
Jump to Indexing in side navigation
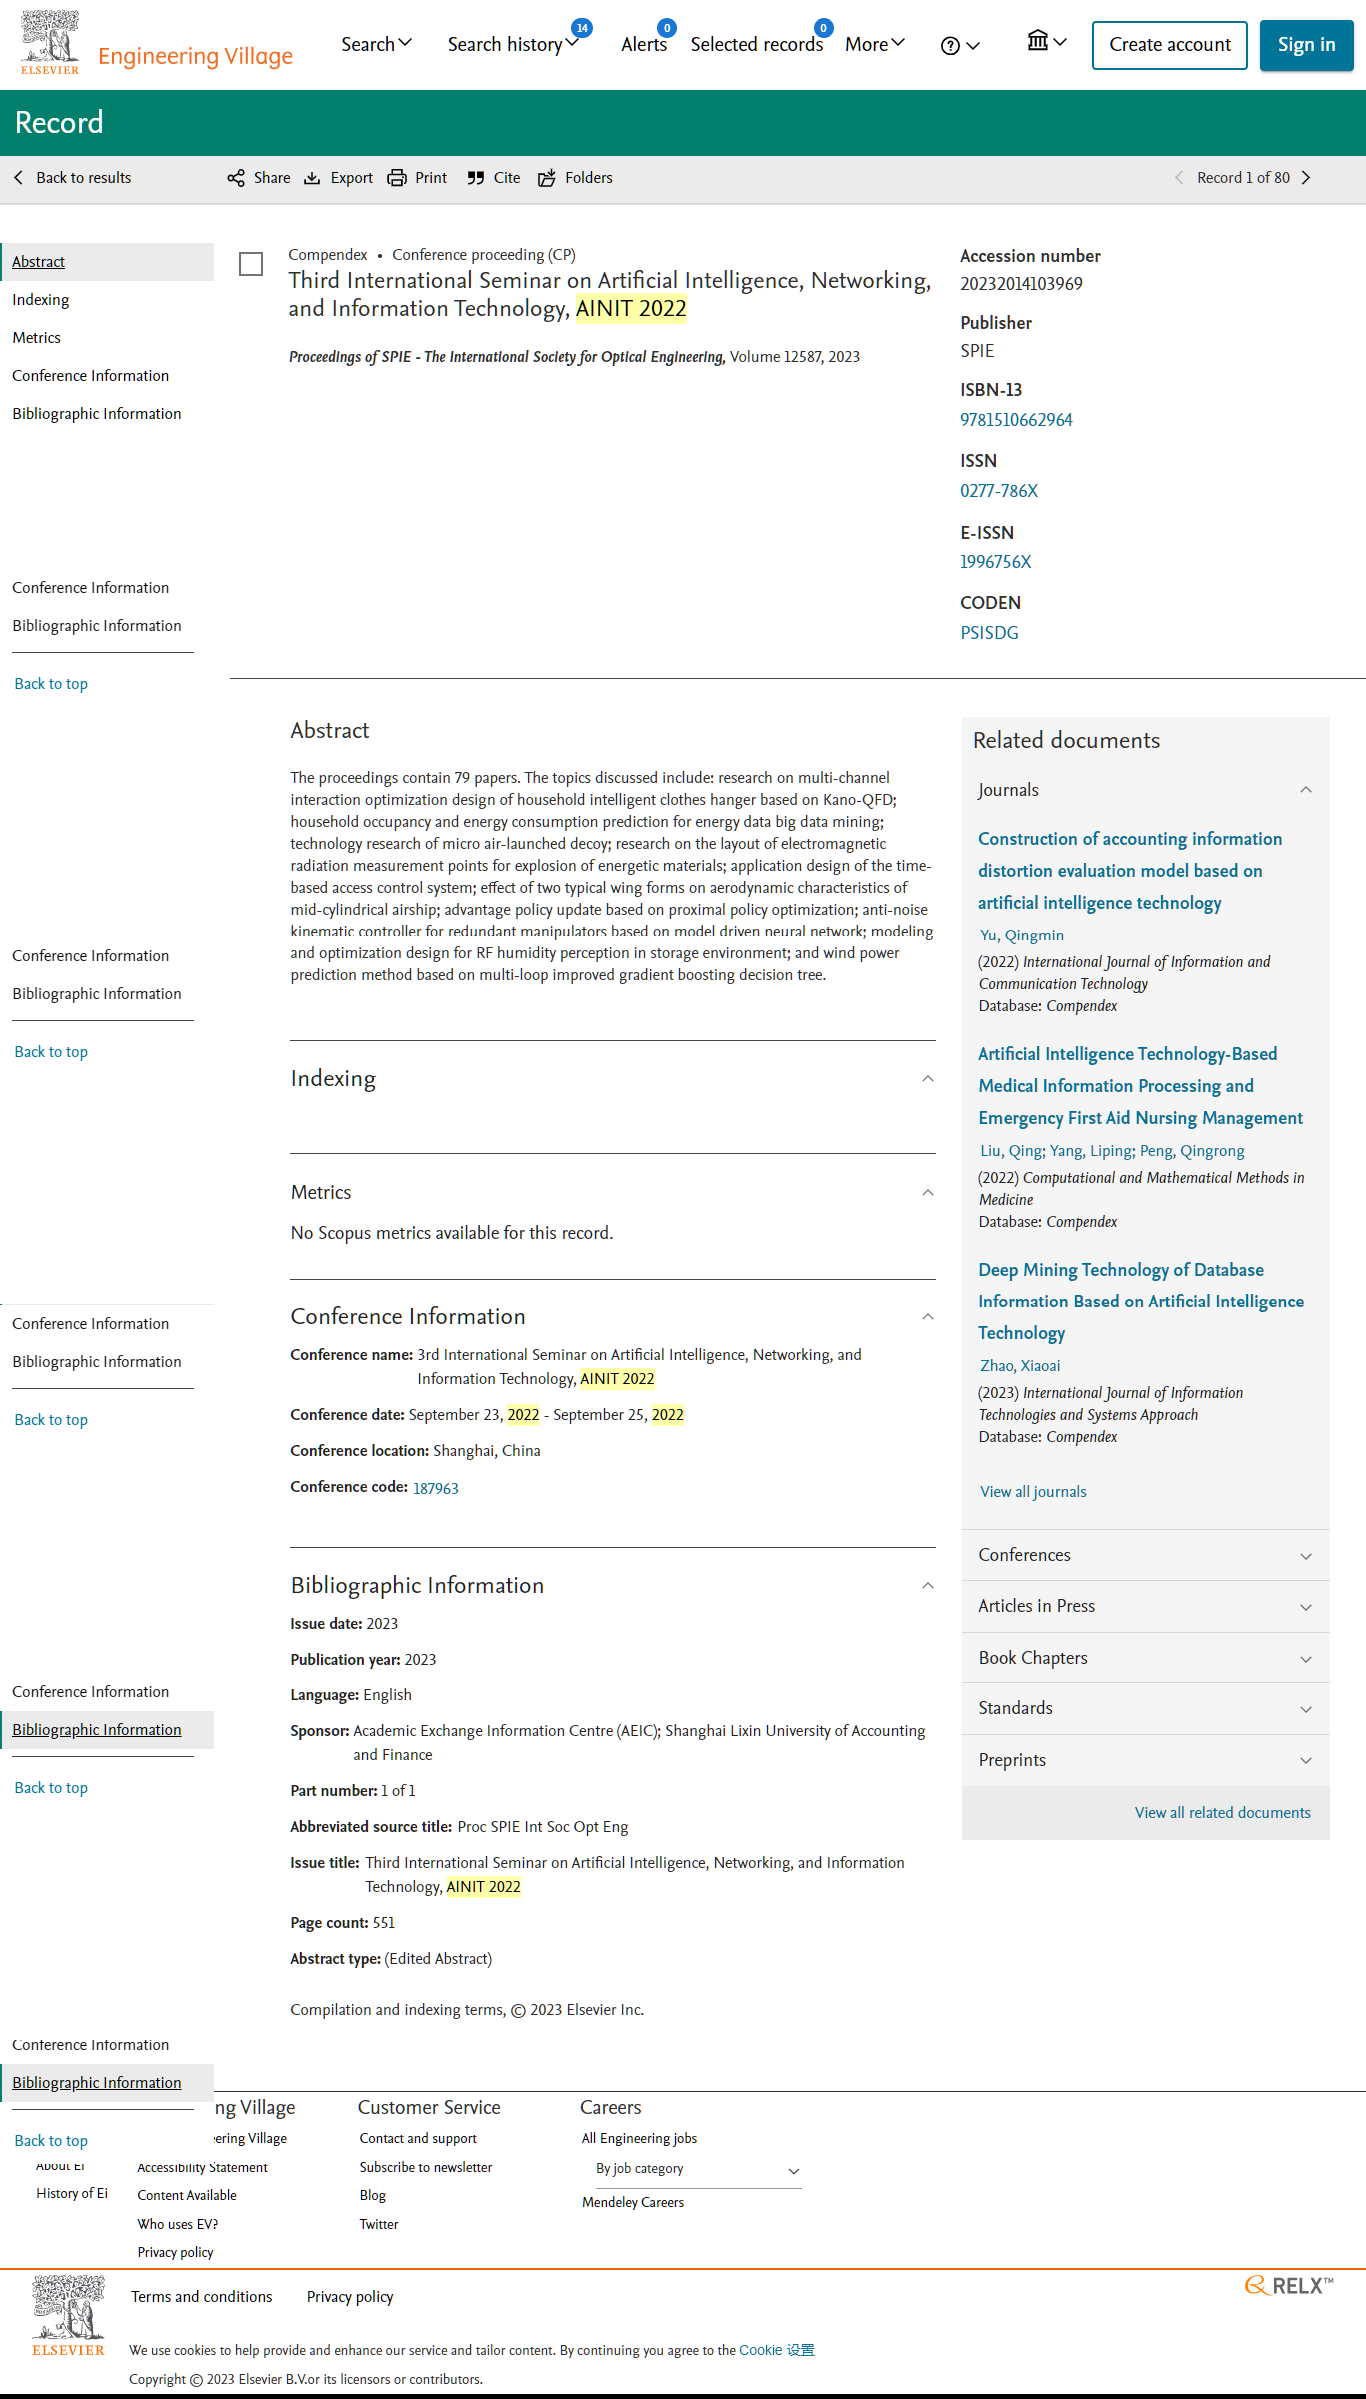[x=41, y=300]
